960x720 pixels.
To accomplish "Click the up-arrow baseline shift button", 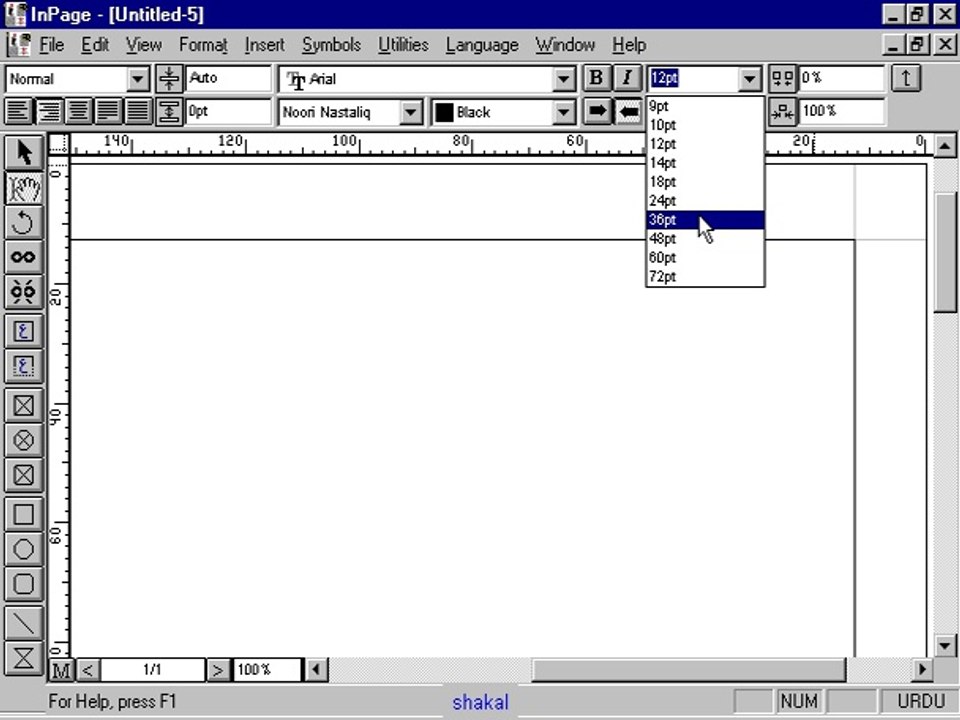I will point(906,78).
